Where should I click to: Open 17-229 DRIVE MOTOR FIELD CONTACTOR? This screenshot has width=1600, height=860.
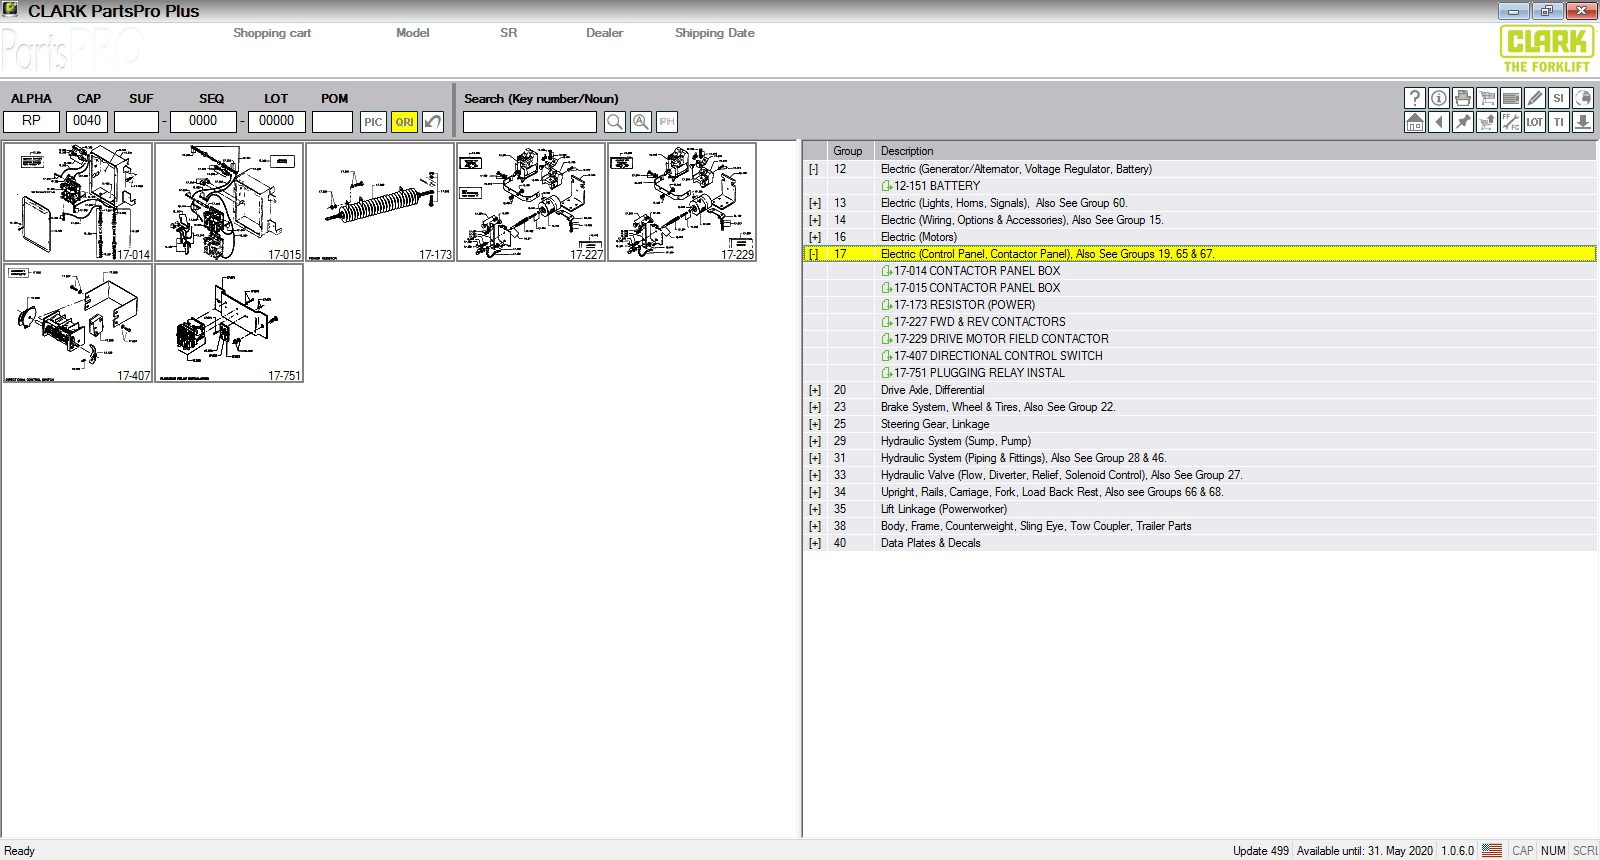994,339
